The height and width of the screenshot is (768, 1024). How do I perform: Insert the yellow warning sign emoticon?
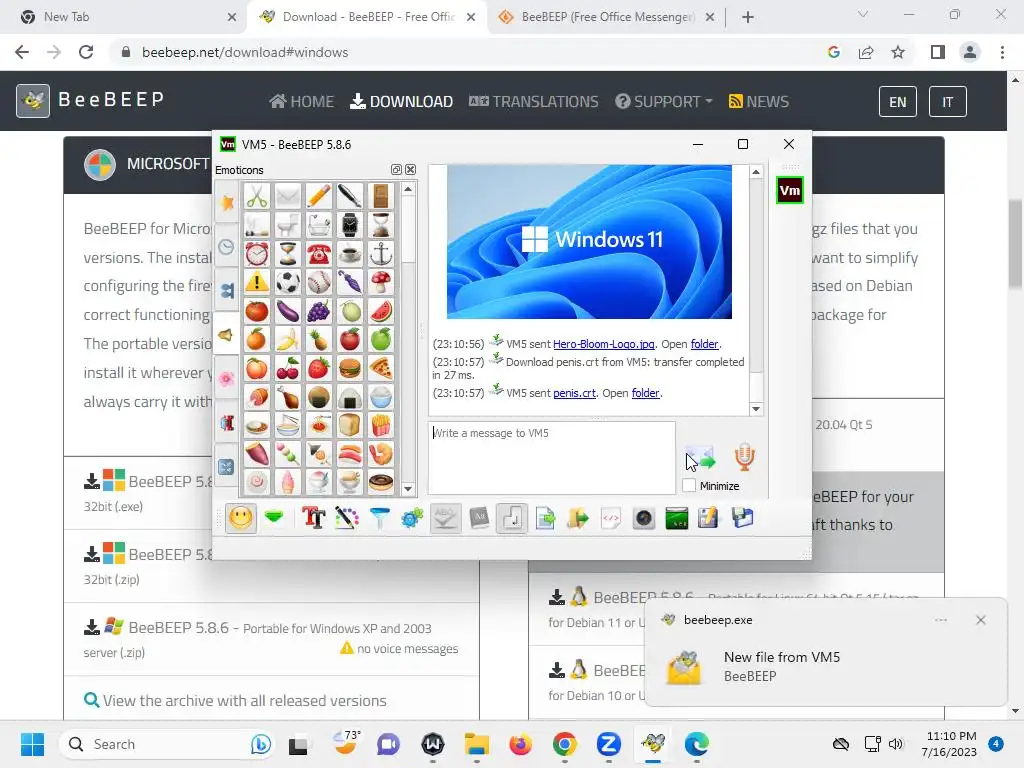pos(257,282)
